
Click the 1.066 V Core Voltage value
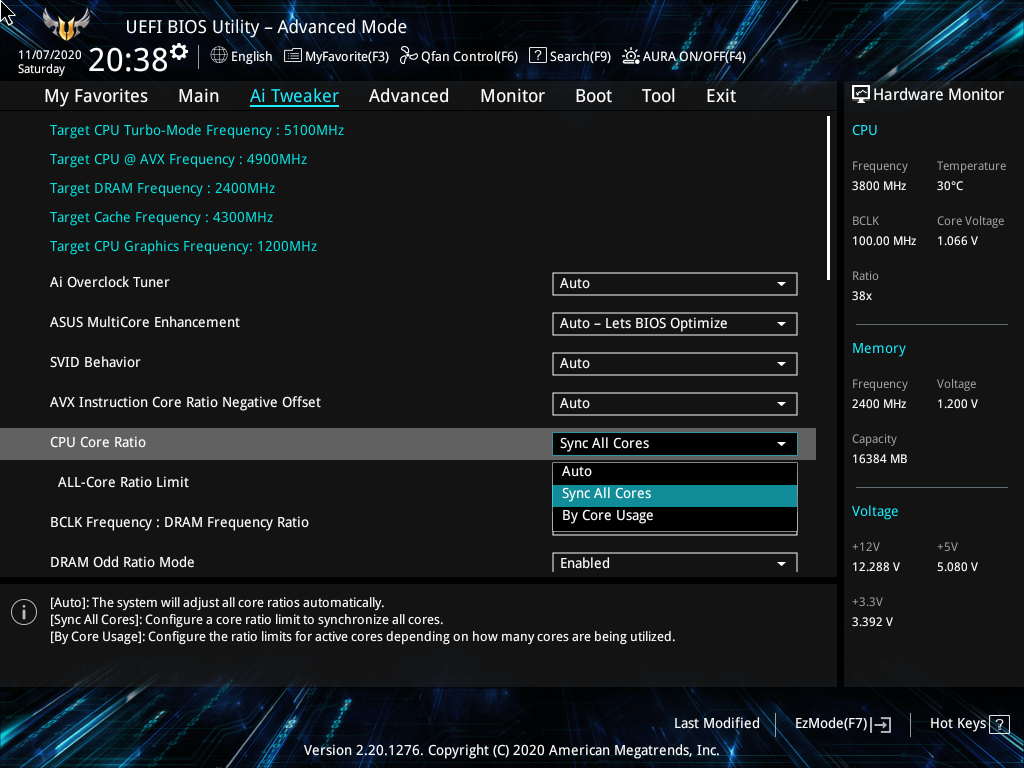click(x=957, y=241)
